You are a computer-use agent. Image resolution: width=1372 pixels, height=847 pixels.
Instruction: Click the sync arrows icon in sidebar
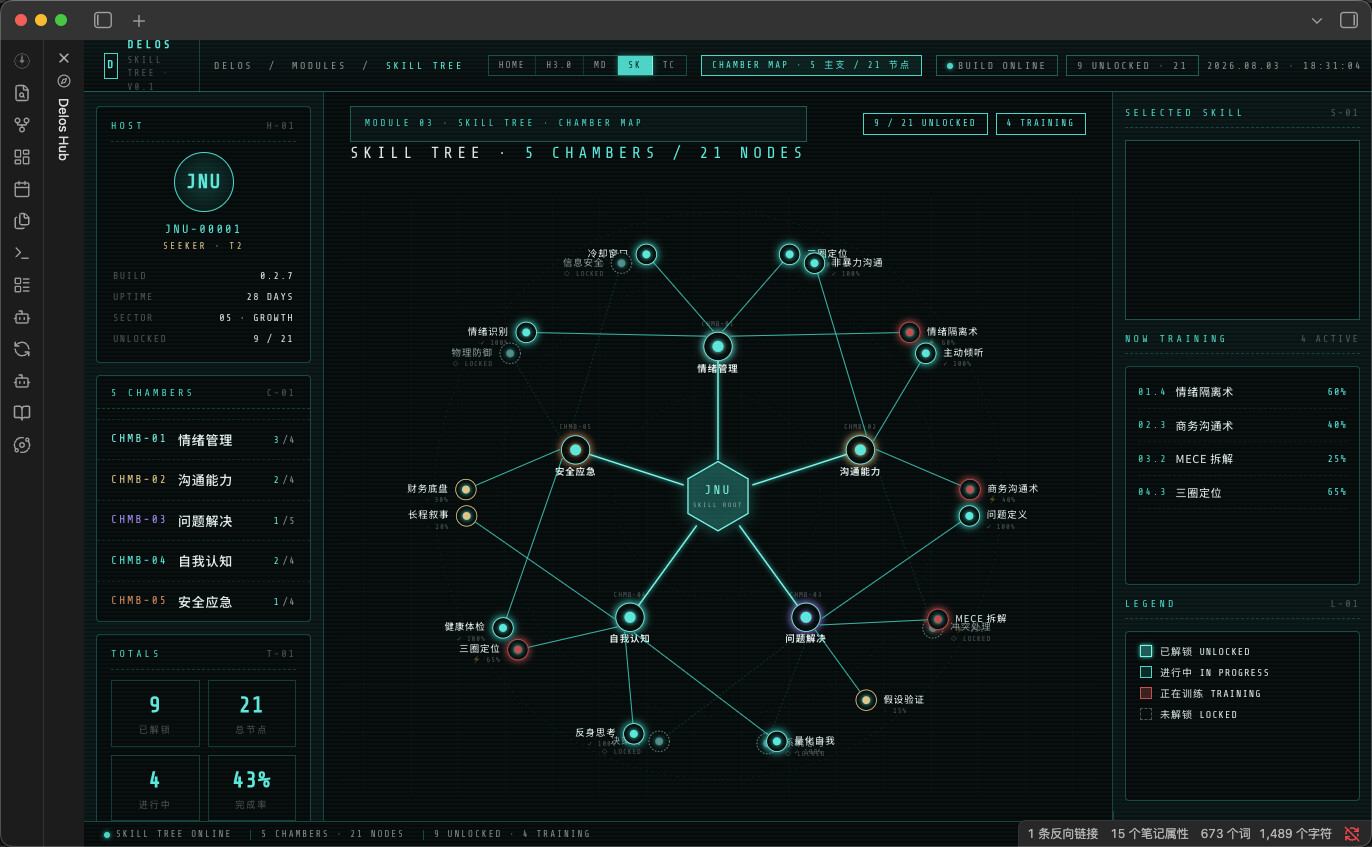(x=22, y=349)
